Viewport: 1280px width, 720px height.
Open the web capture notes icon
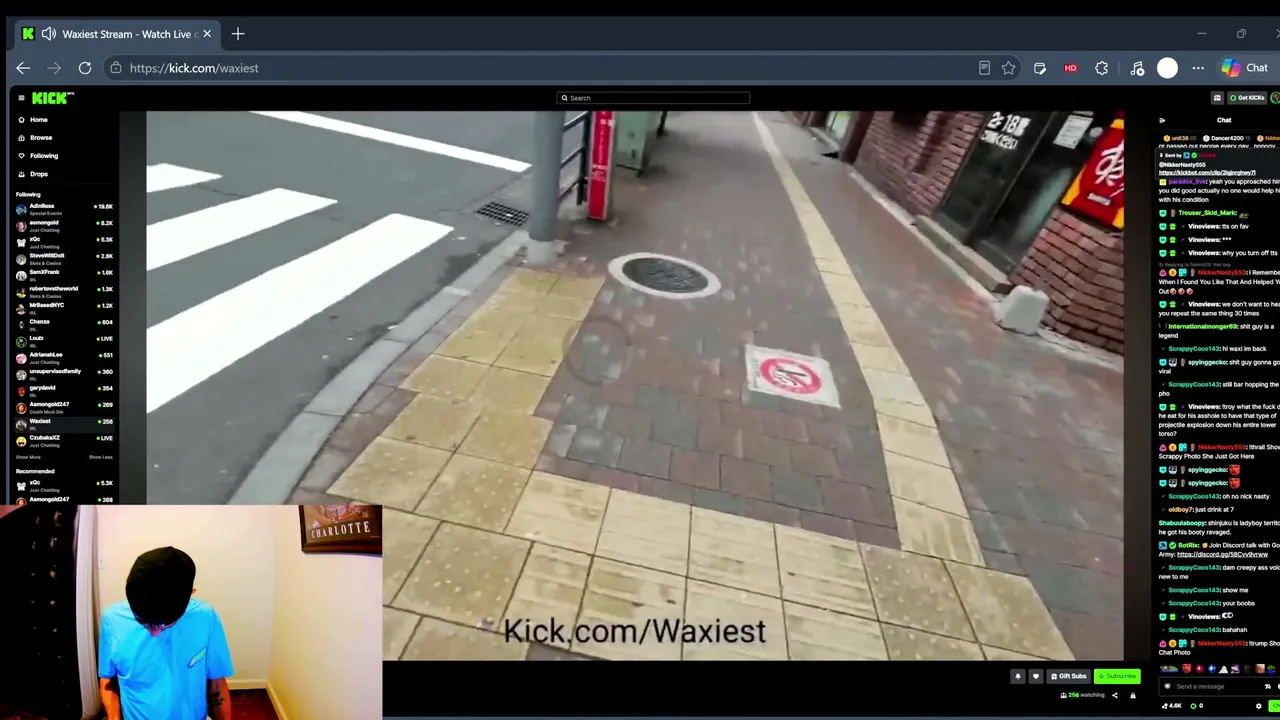(x=1040, y=68)
